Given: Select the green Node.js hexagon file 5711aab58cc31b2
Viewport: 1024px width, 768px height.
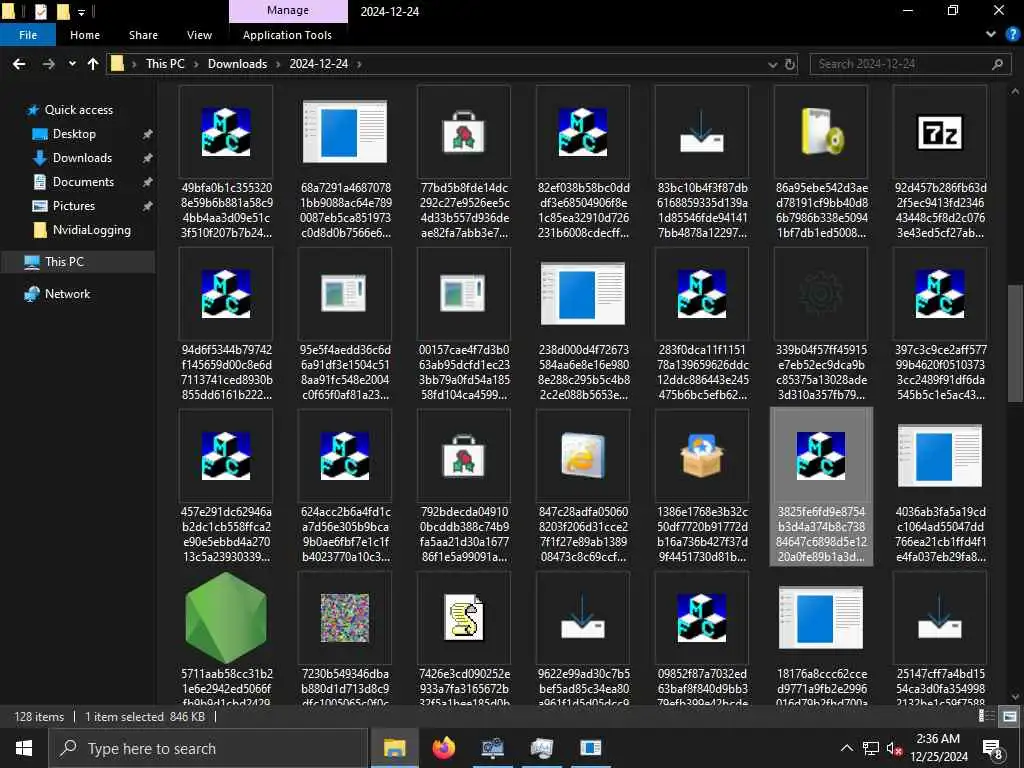Looking at the screenshot, I should (226, 638).
